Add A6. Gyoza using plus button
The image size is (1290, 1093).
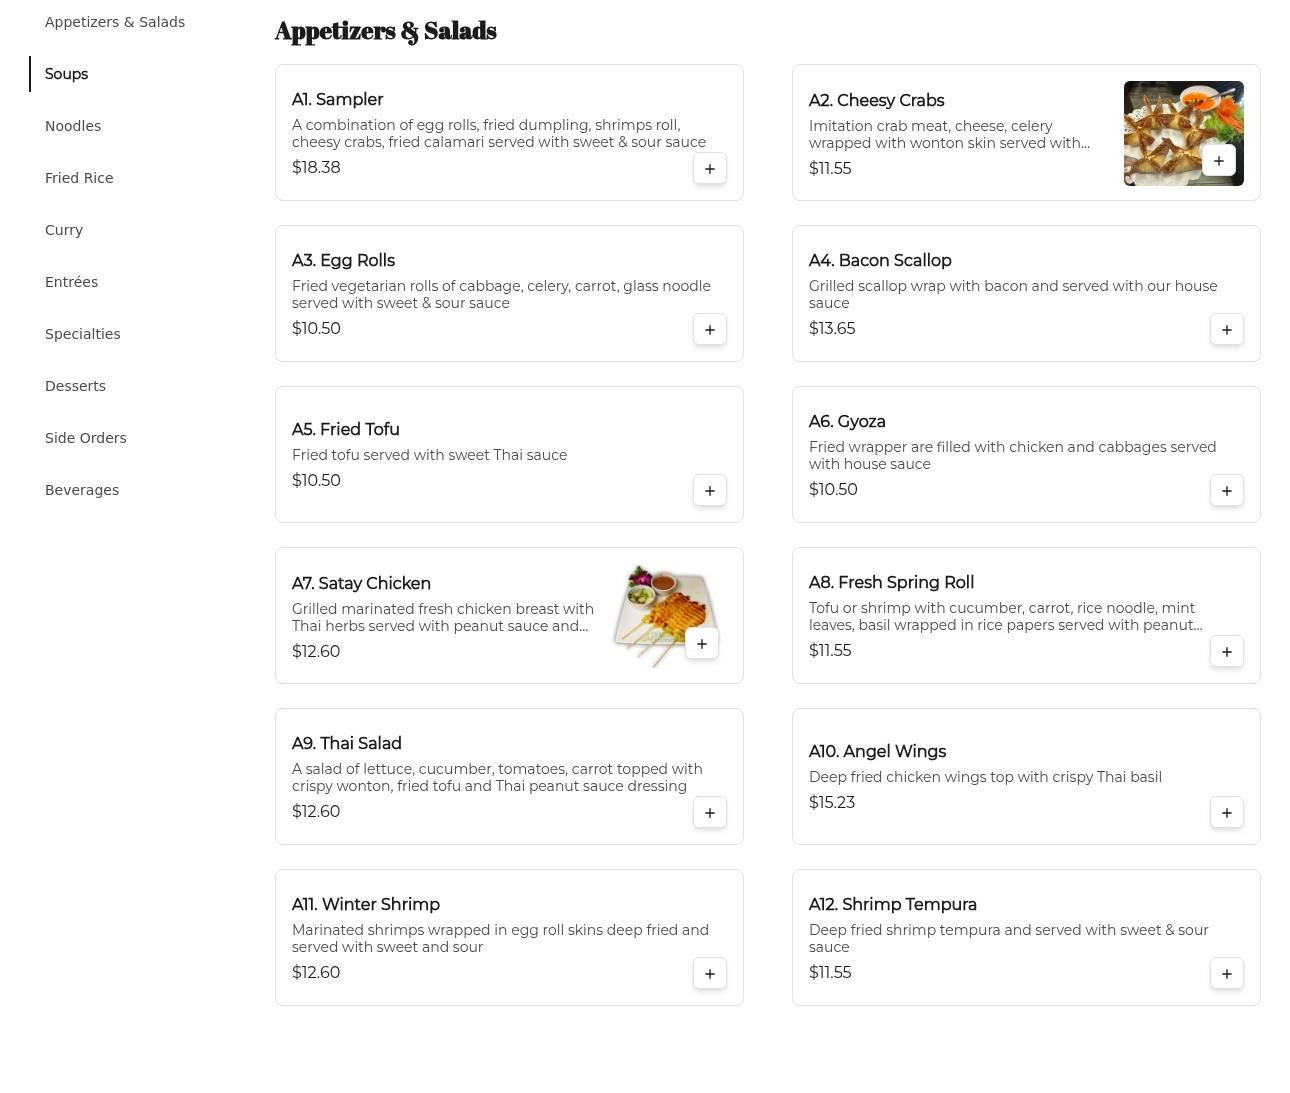click(x=1226, y=491)
